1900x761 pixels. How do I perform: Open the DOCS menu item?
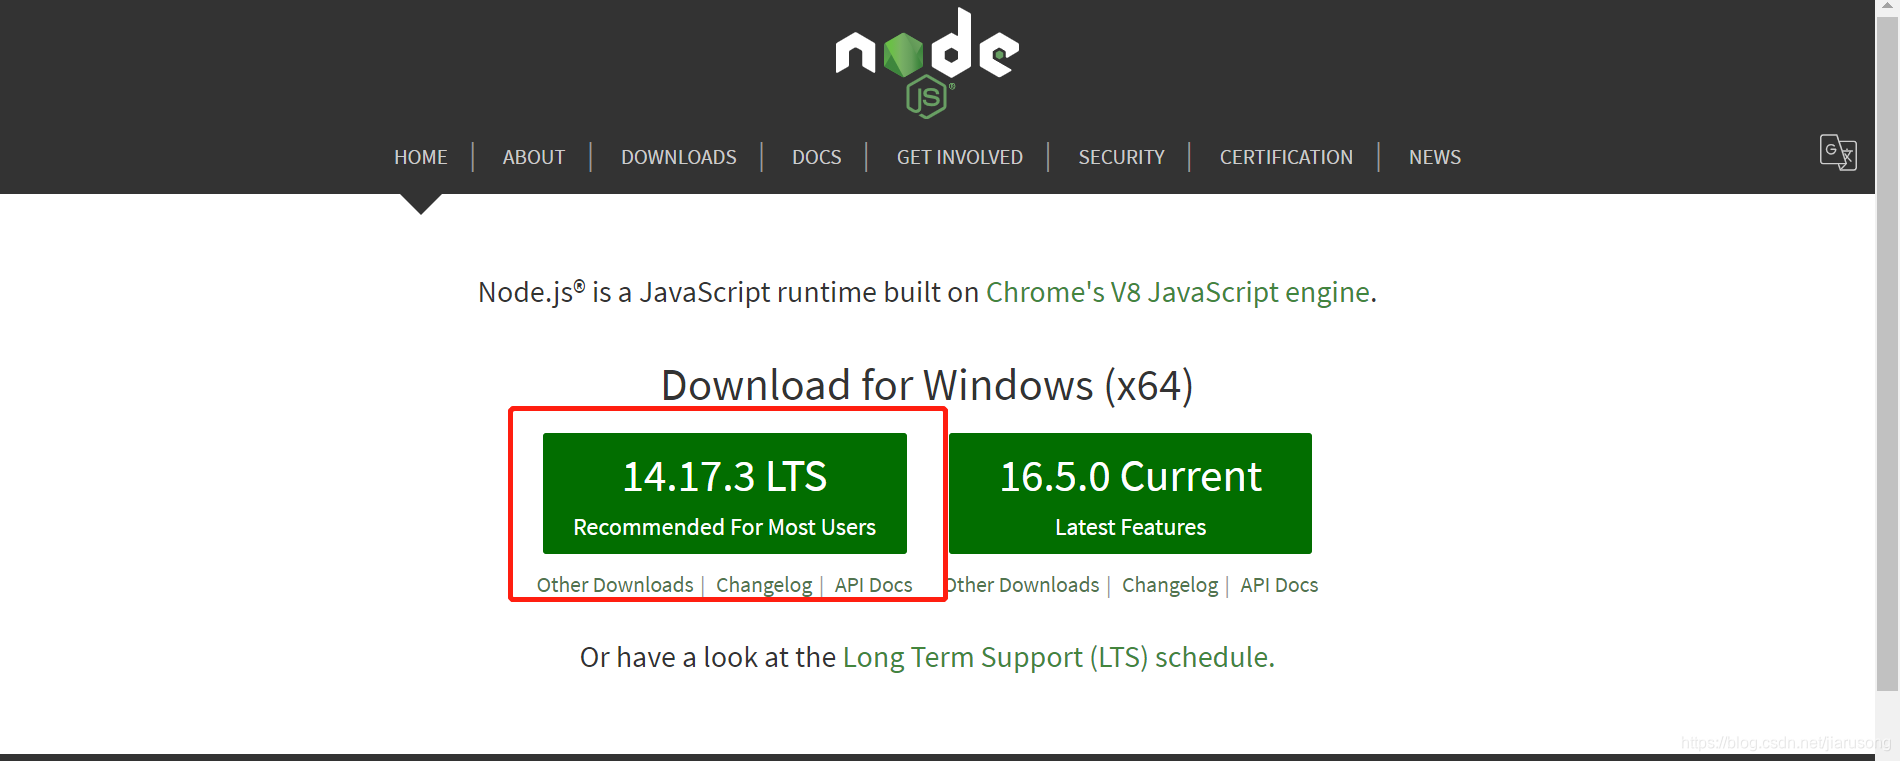tap(817, 157)
